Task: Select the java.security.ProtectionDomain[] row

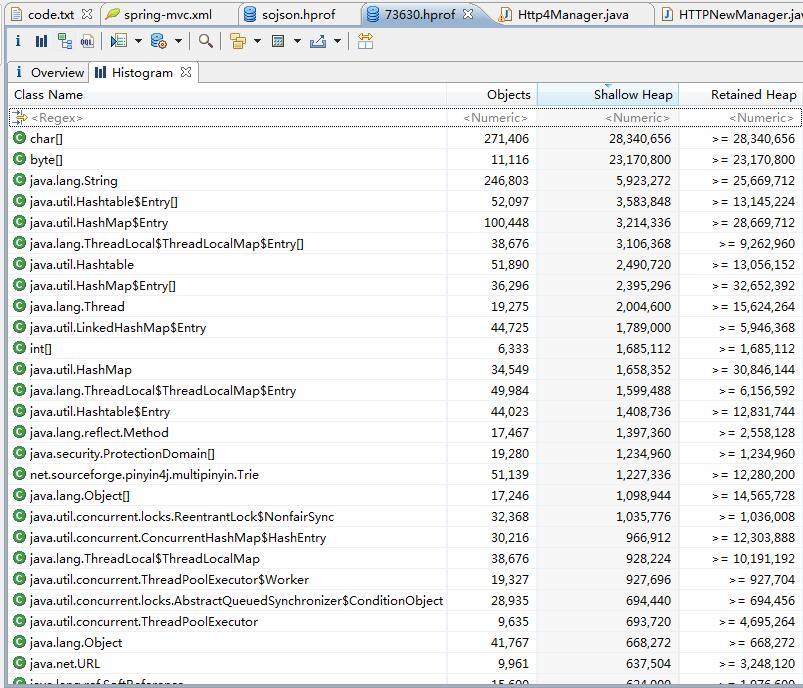Action: pyautogui.click(x=405, y=453)
